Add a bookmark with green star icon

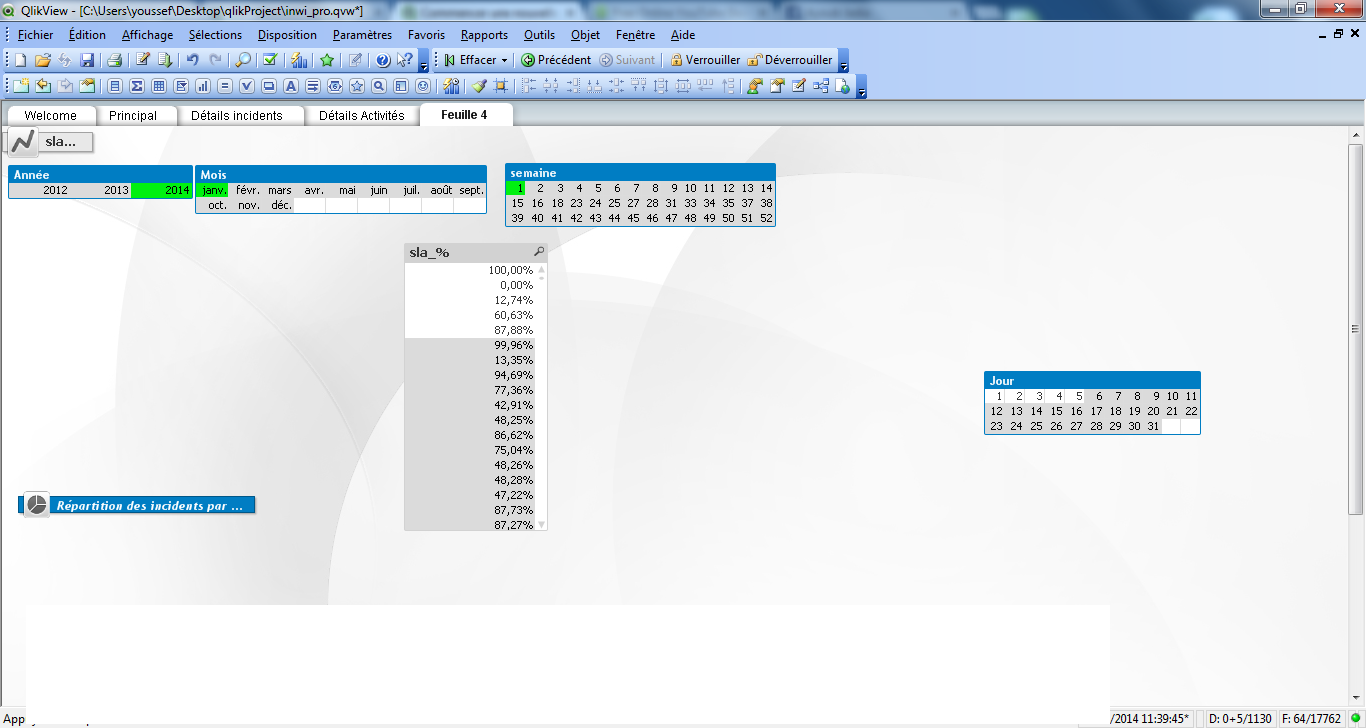[x=327, y=60]
